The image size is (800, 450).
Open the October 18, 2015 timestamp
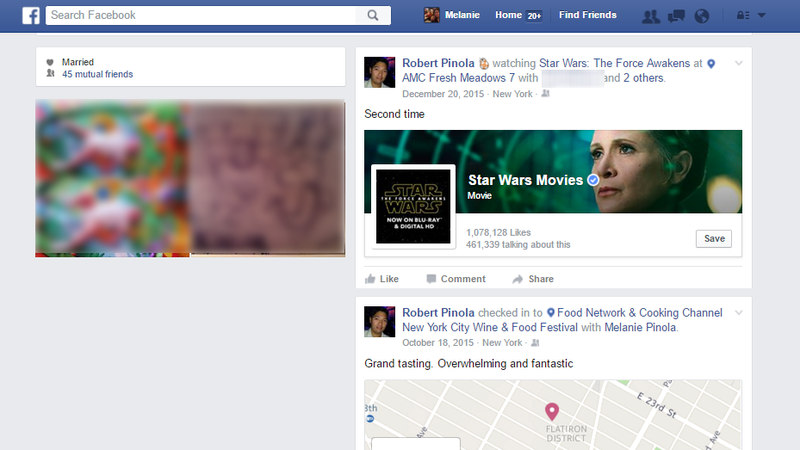[x=438, y=343]
